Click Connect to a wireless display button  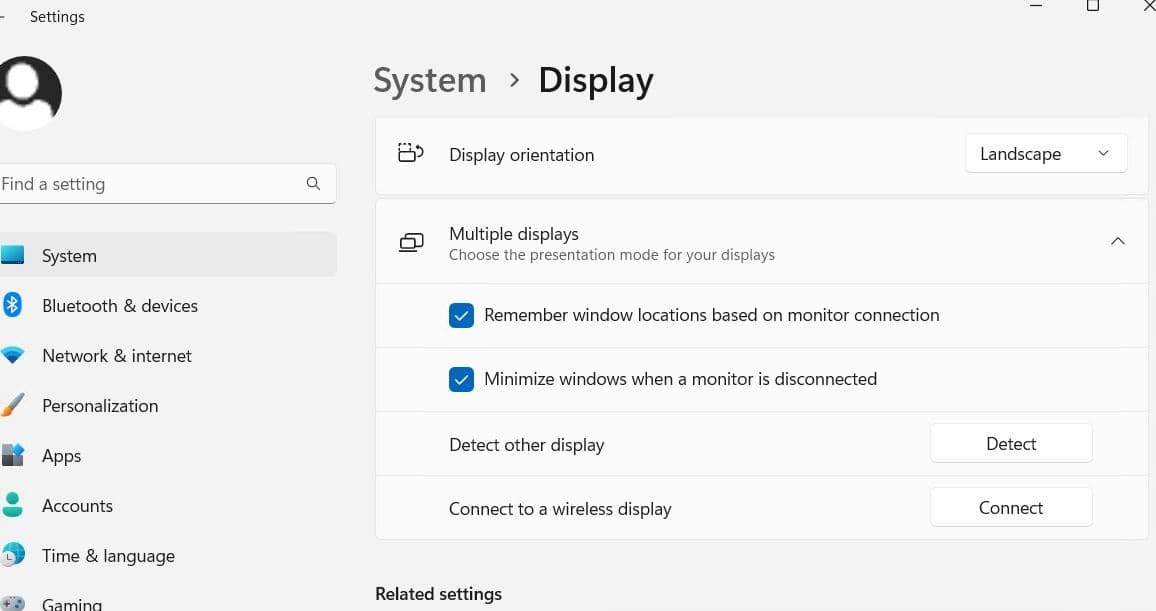pyautogui.click(x=1011, y=507)
